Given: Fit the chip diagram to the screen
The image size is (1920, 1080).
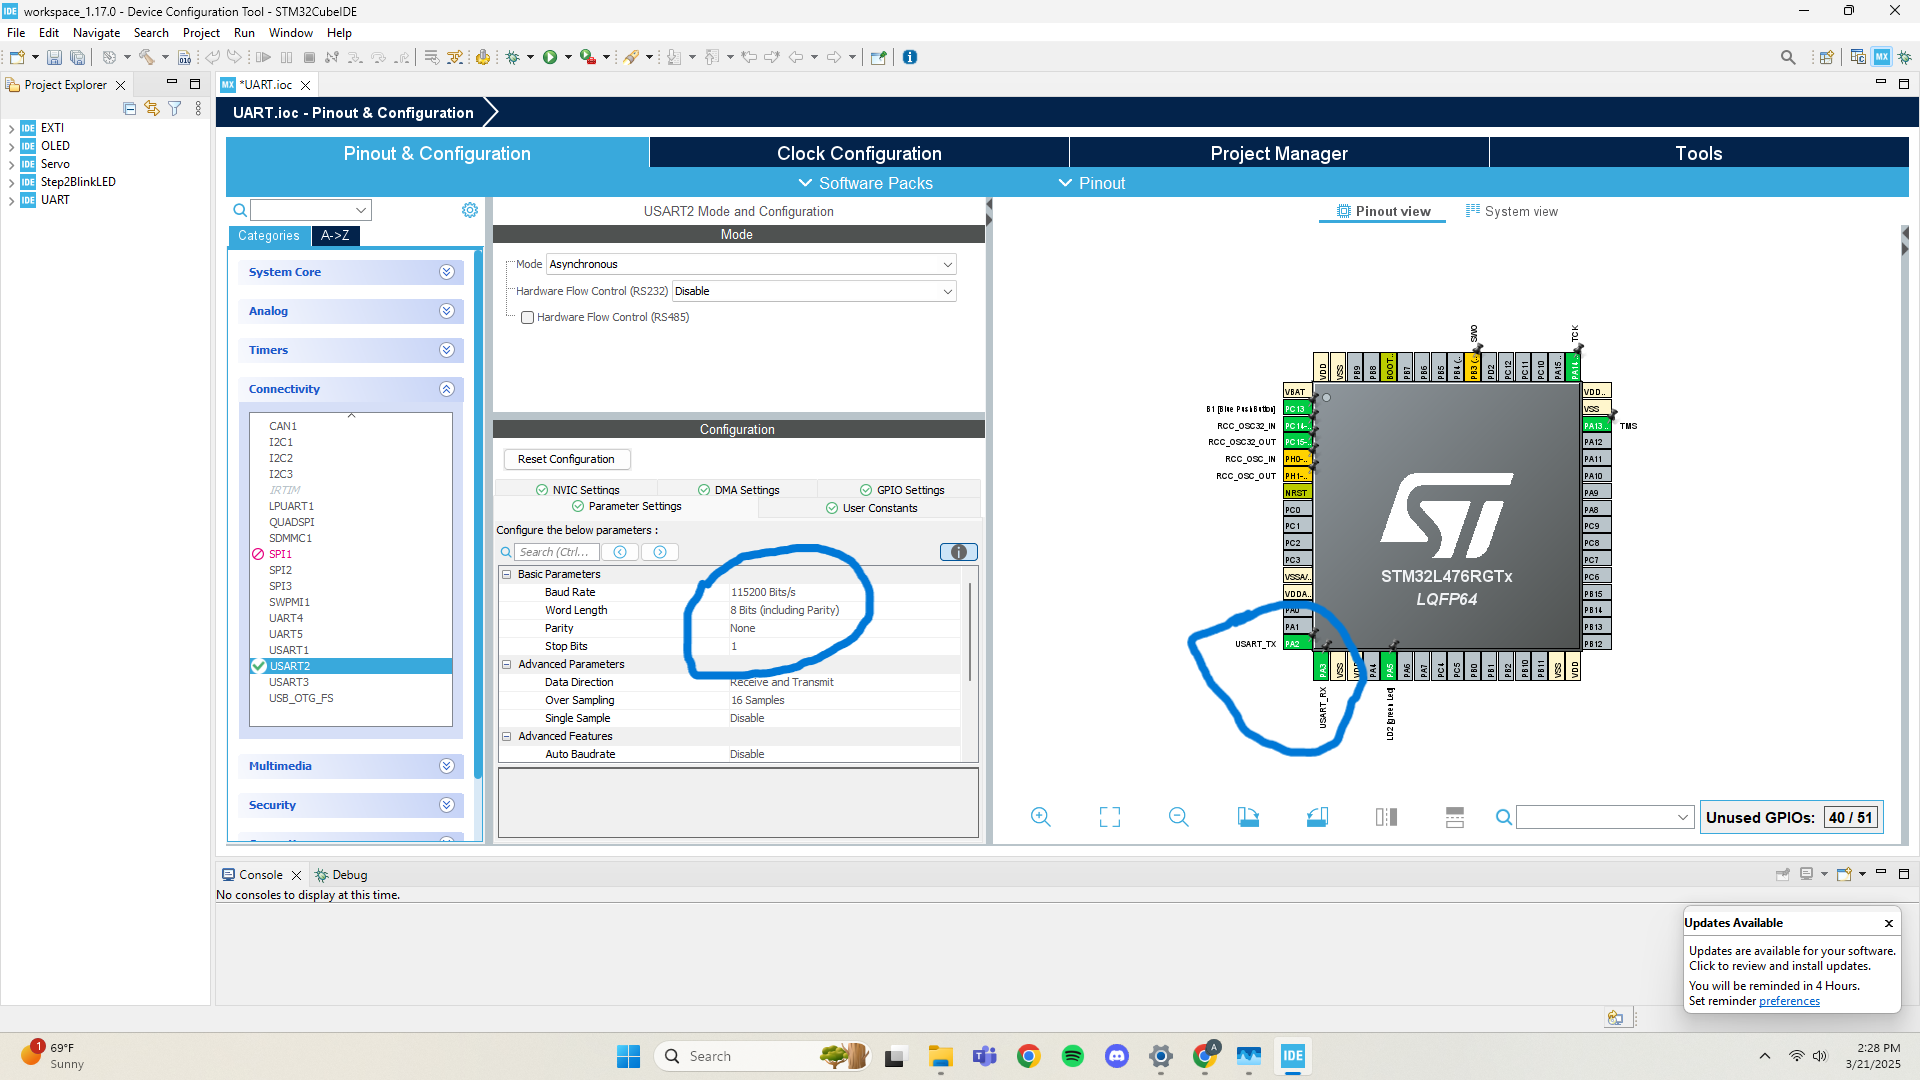Looking at the screenshot, I should pos(1109,817).
